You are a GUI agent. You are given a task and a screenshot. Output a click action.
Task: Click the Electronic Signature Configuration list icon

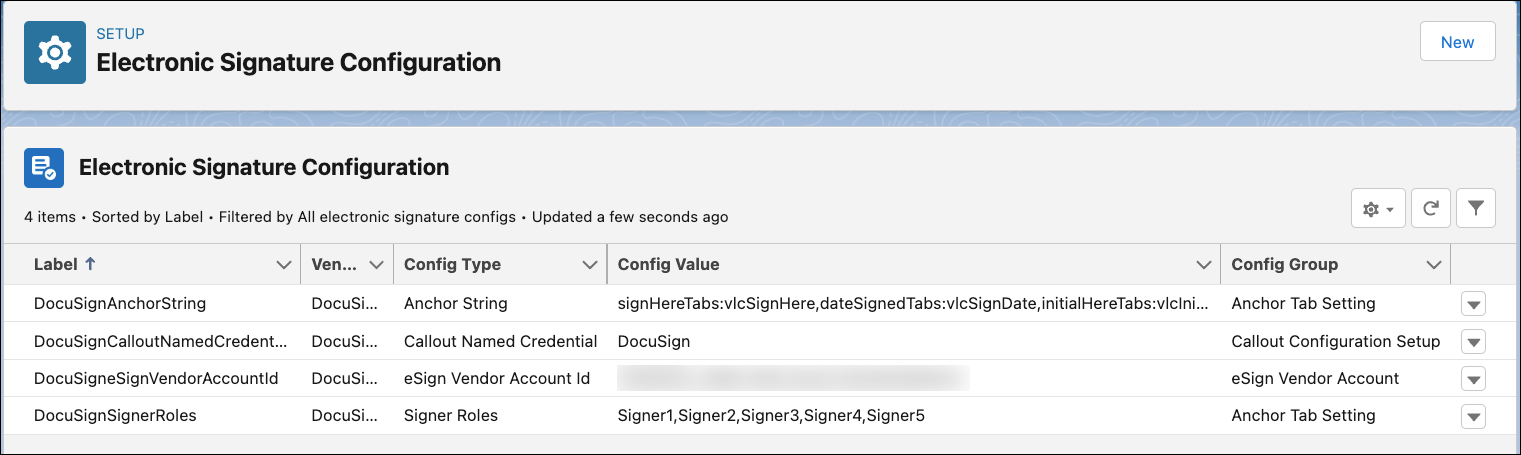[44, 168]
